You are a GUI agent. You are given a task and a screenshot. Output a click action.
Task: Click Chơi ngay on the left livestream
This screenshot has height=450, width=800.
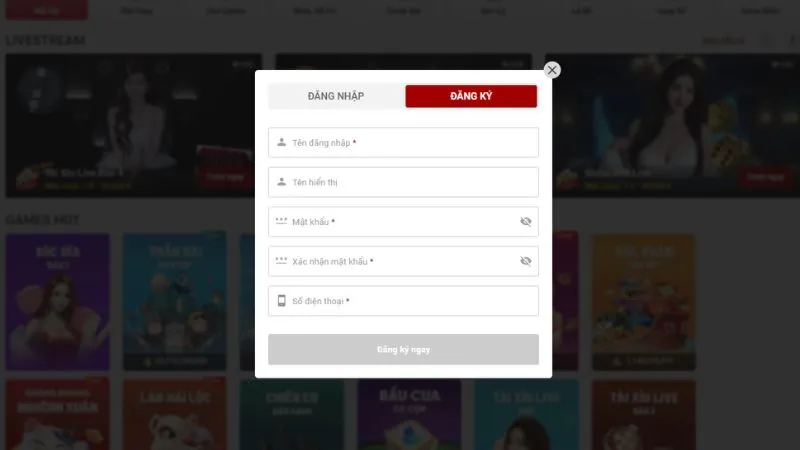pos(225,177)
